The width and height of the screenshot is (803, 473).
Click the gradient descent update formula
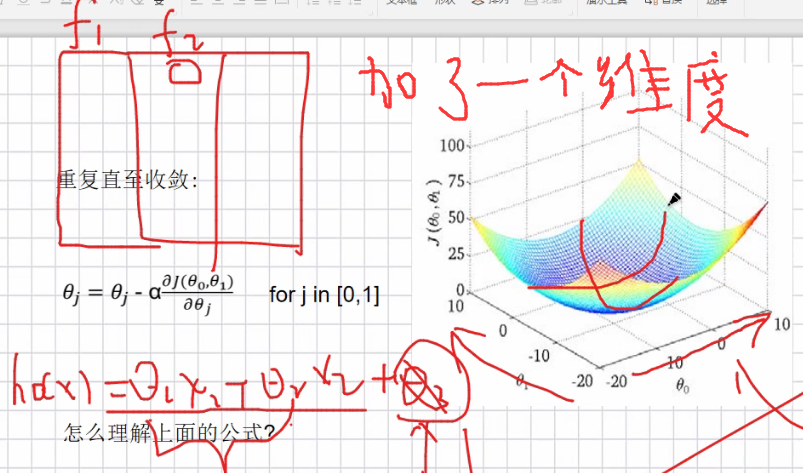pos(148,294)
